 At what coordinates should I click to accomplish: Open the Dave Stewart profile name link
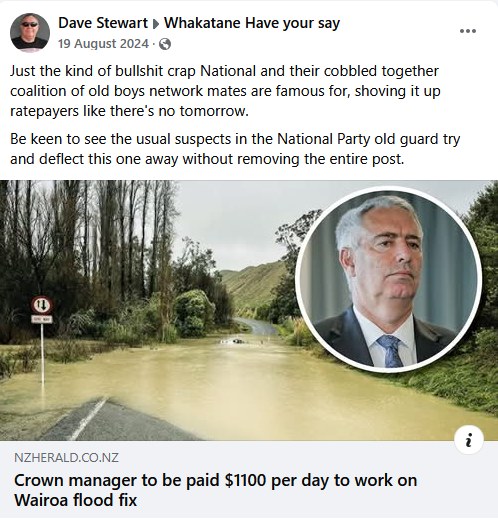[103, 23]
